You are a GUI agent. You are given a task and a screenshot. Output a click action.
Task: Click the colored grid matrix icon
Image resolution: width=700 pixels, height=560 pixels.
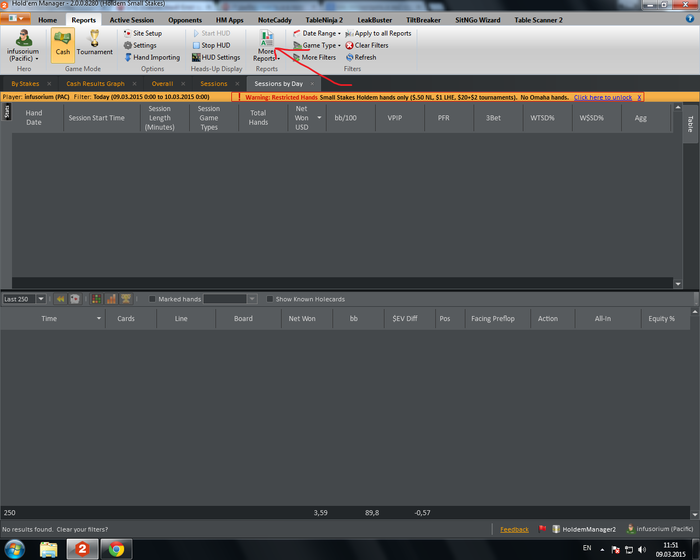(x=96, y=299)
